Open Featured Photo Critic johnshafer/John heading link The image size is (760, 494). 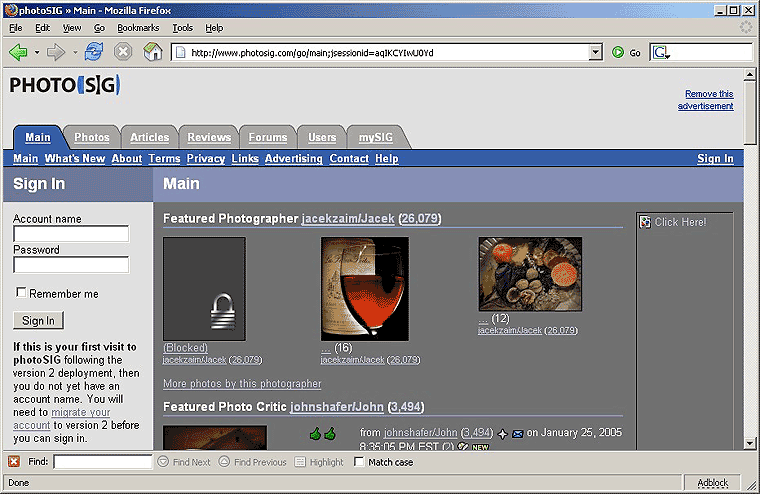337,407
